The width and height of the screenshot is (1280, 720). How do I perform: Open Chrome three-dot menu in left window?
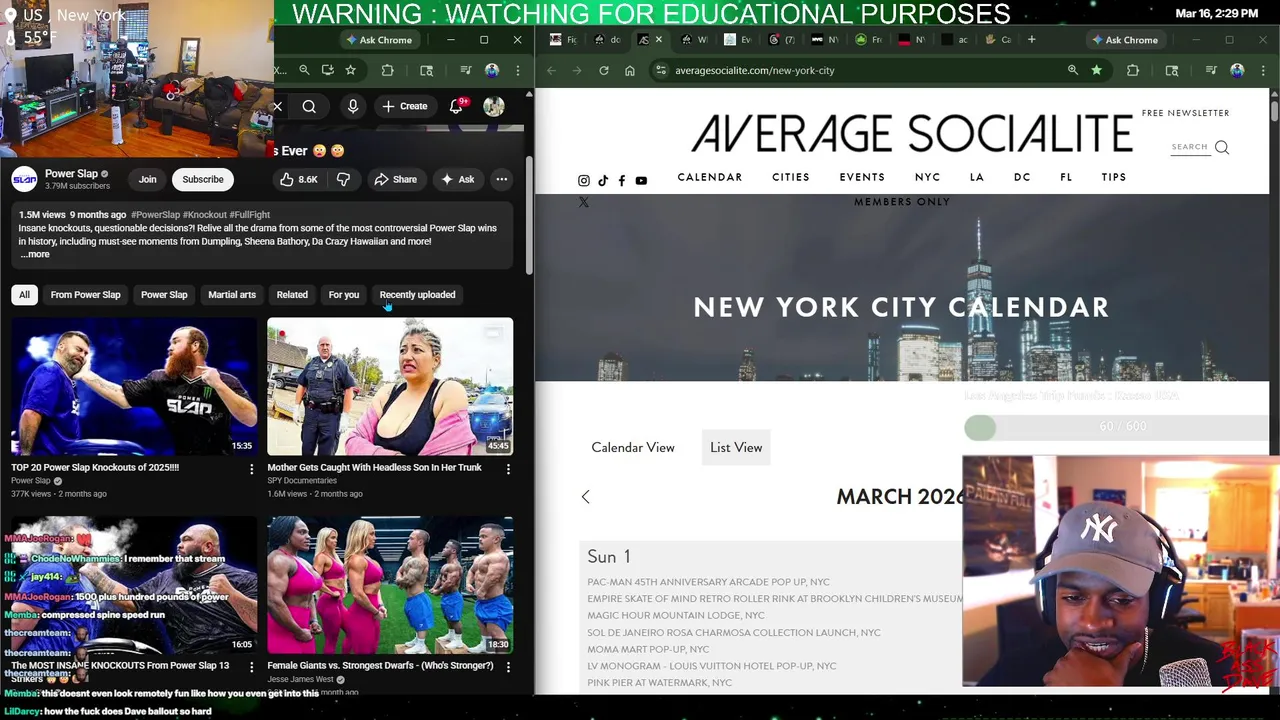click(x=518, y=70)
